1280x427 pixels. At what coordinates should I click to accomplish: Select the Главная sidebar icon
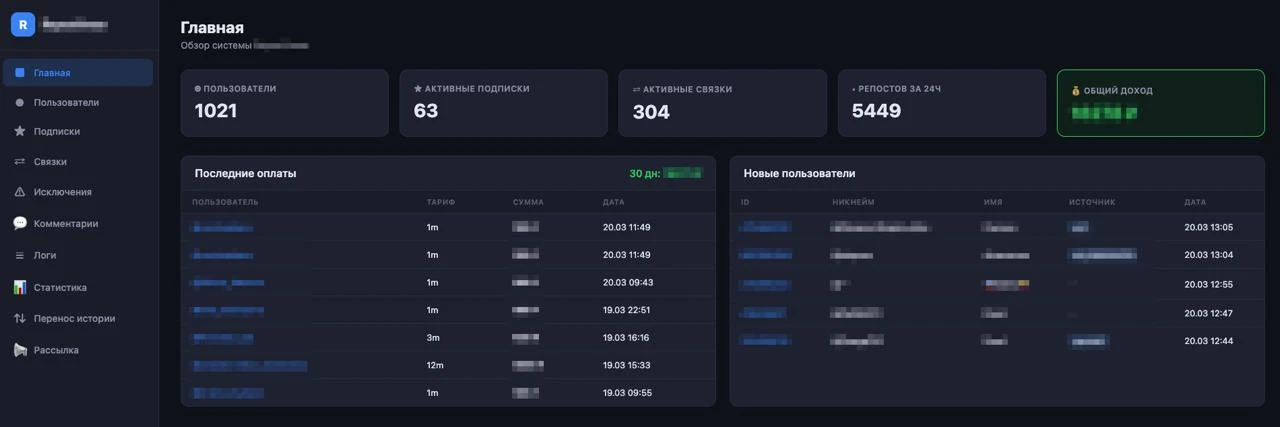(x=20, y=73)
